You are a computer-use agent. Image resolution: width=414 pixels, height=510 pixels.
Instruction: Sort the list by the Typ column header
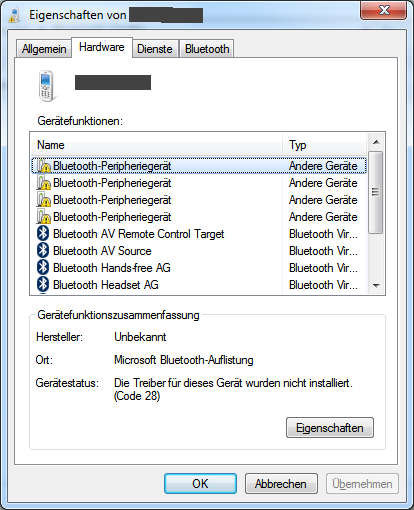point(325,145)
